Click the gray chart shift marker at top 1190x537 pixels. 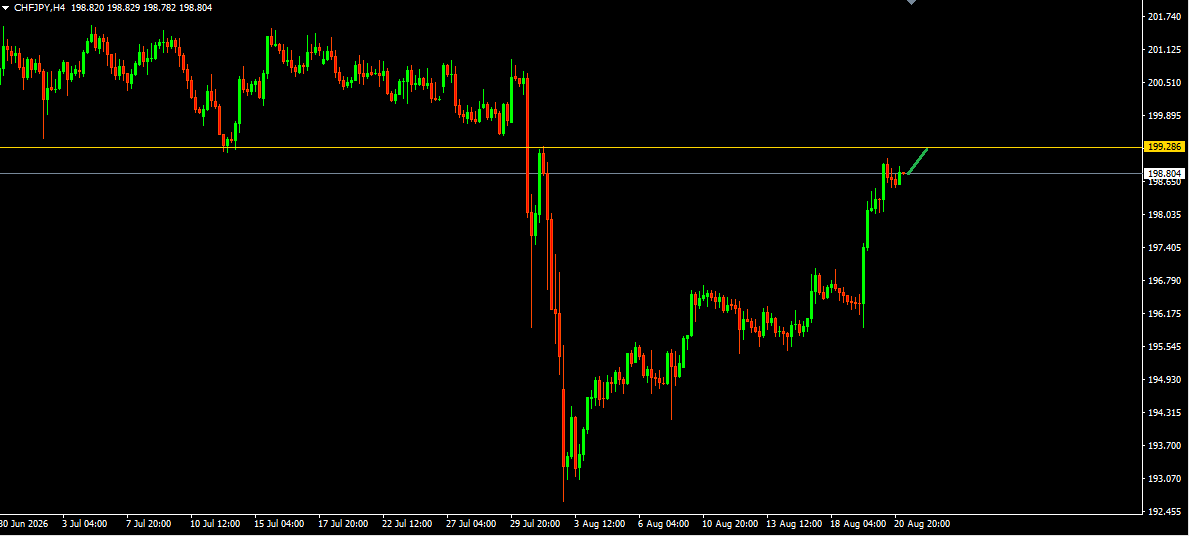tap(911, 2)
